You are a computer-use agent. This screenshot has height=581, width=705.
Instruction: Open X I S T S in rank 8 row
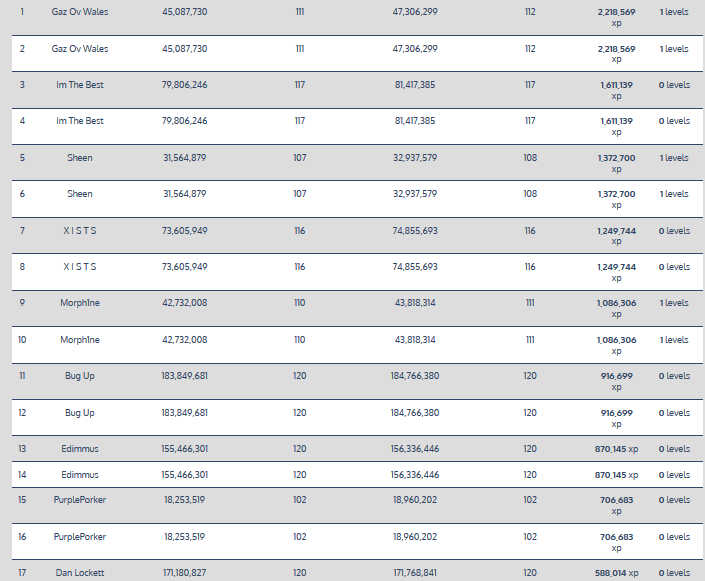[80, 267]
